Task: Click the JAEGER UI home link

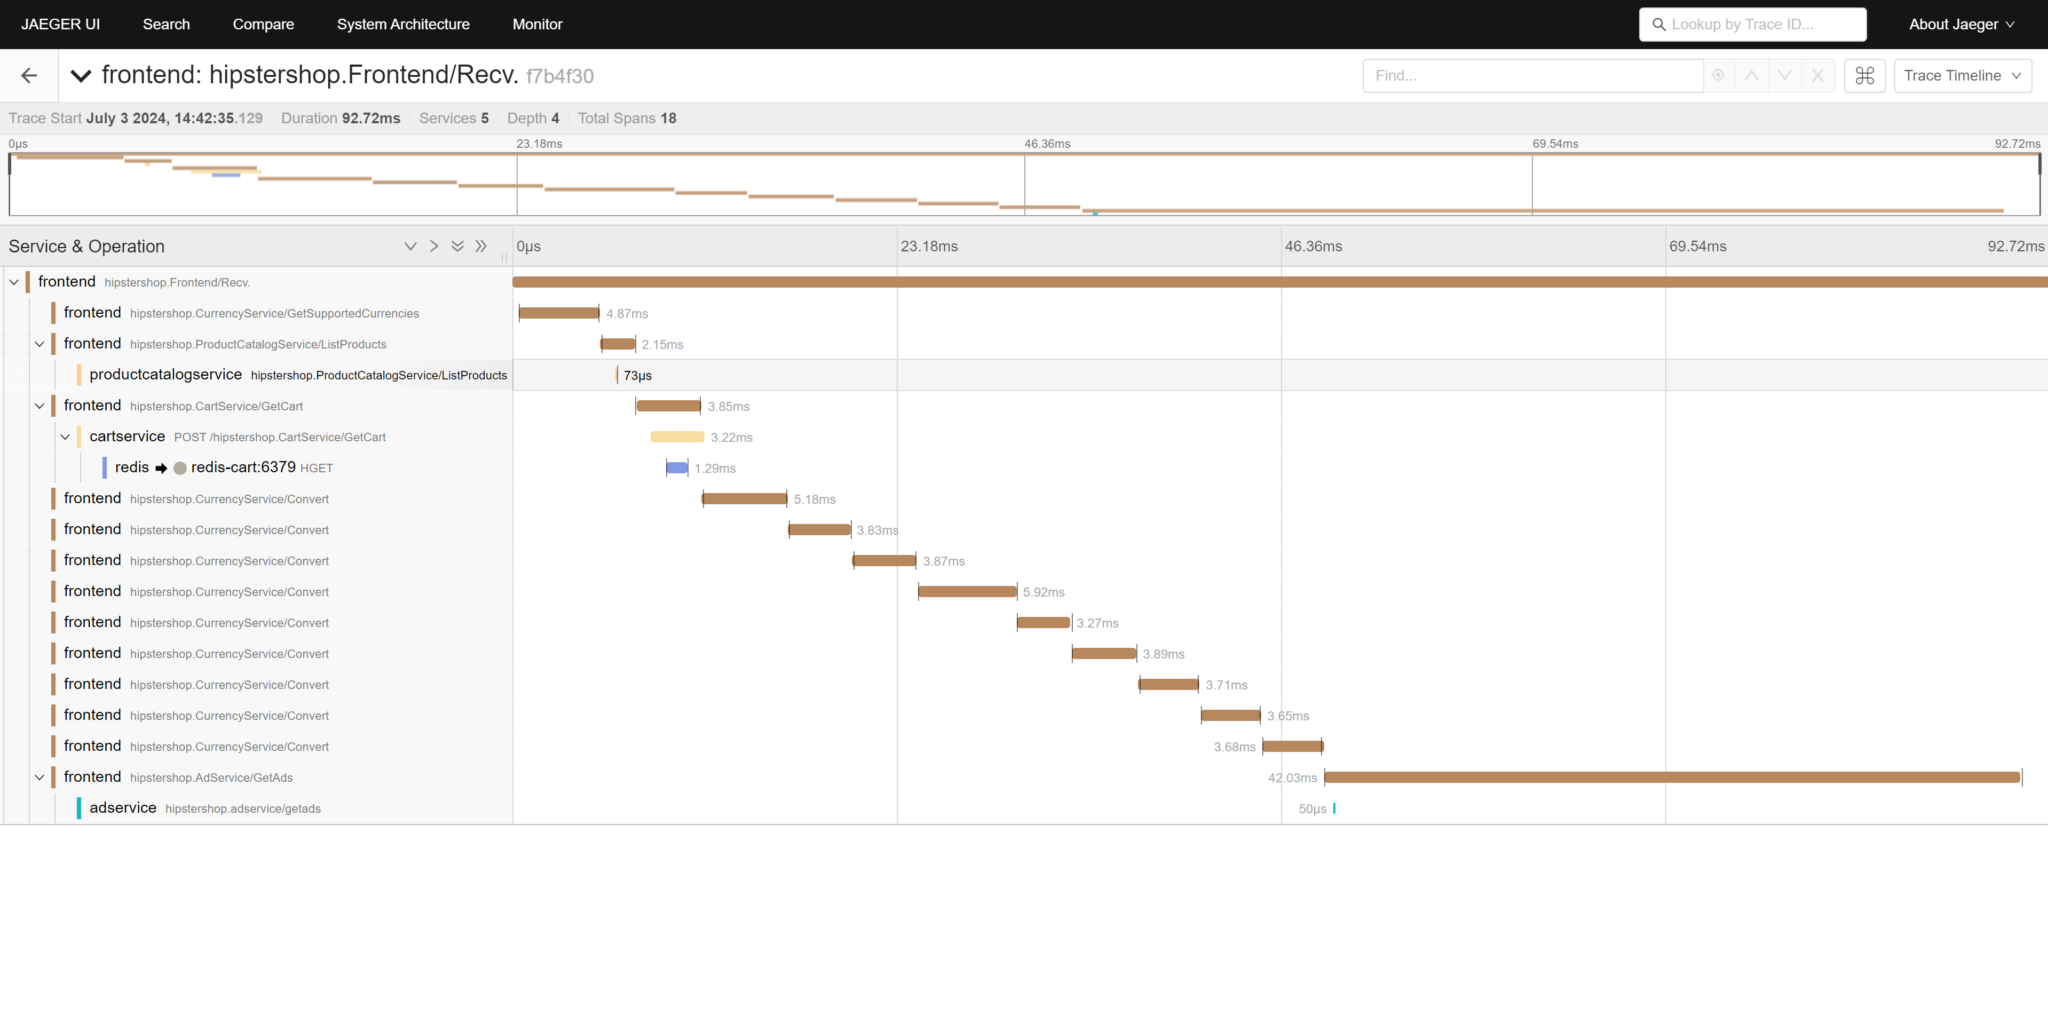Action: [x=61, y=24]
